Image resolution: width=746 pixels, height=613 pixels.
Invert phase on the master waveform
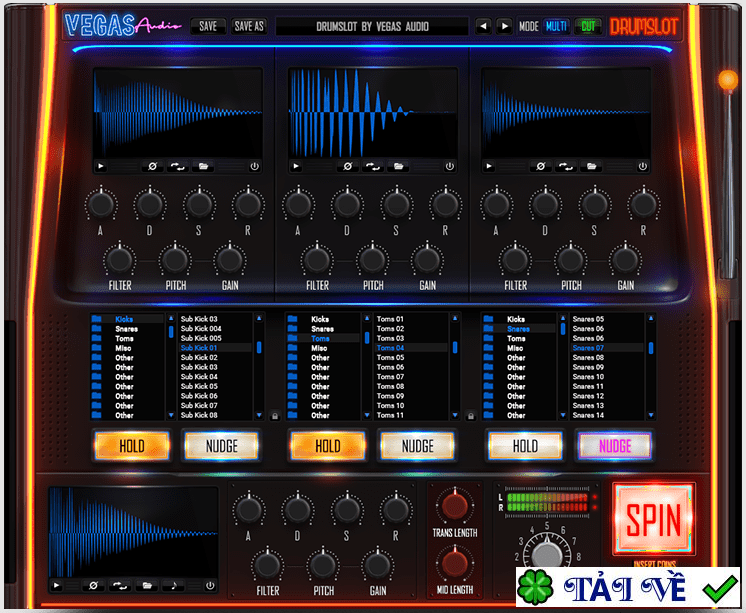[x=94, y=586]
